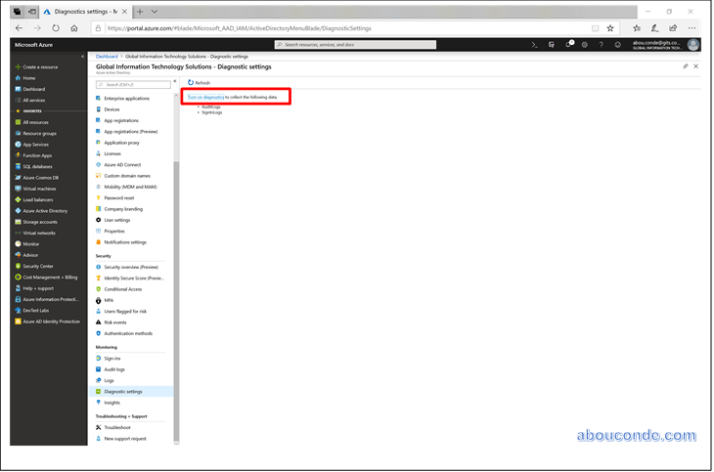714x472 pixels.
Task: Favorite this page with the star icon
Action: click(610, 28)
